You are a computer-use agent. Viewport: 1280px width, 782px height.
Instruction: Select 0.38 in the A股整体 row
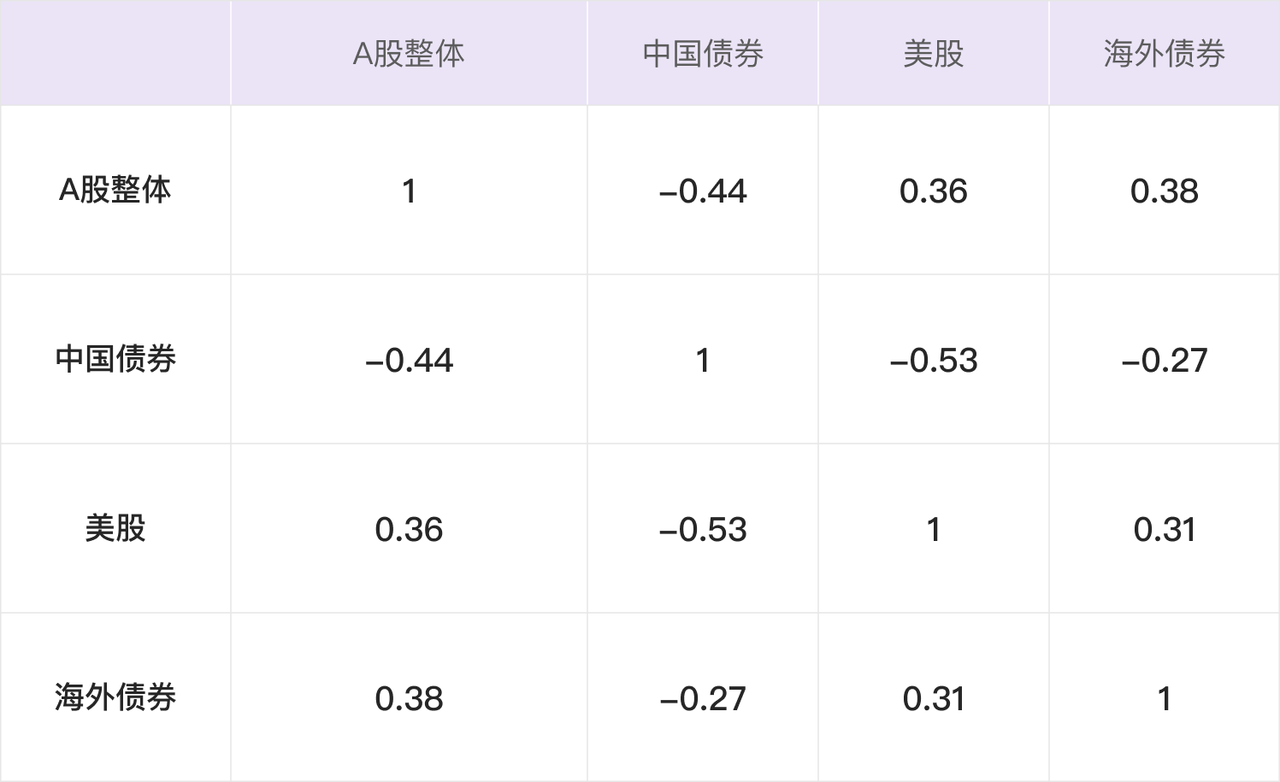coord(1164,191)
